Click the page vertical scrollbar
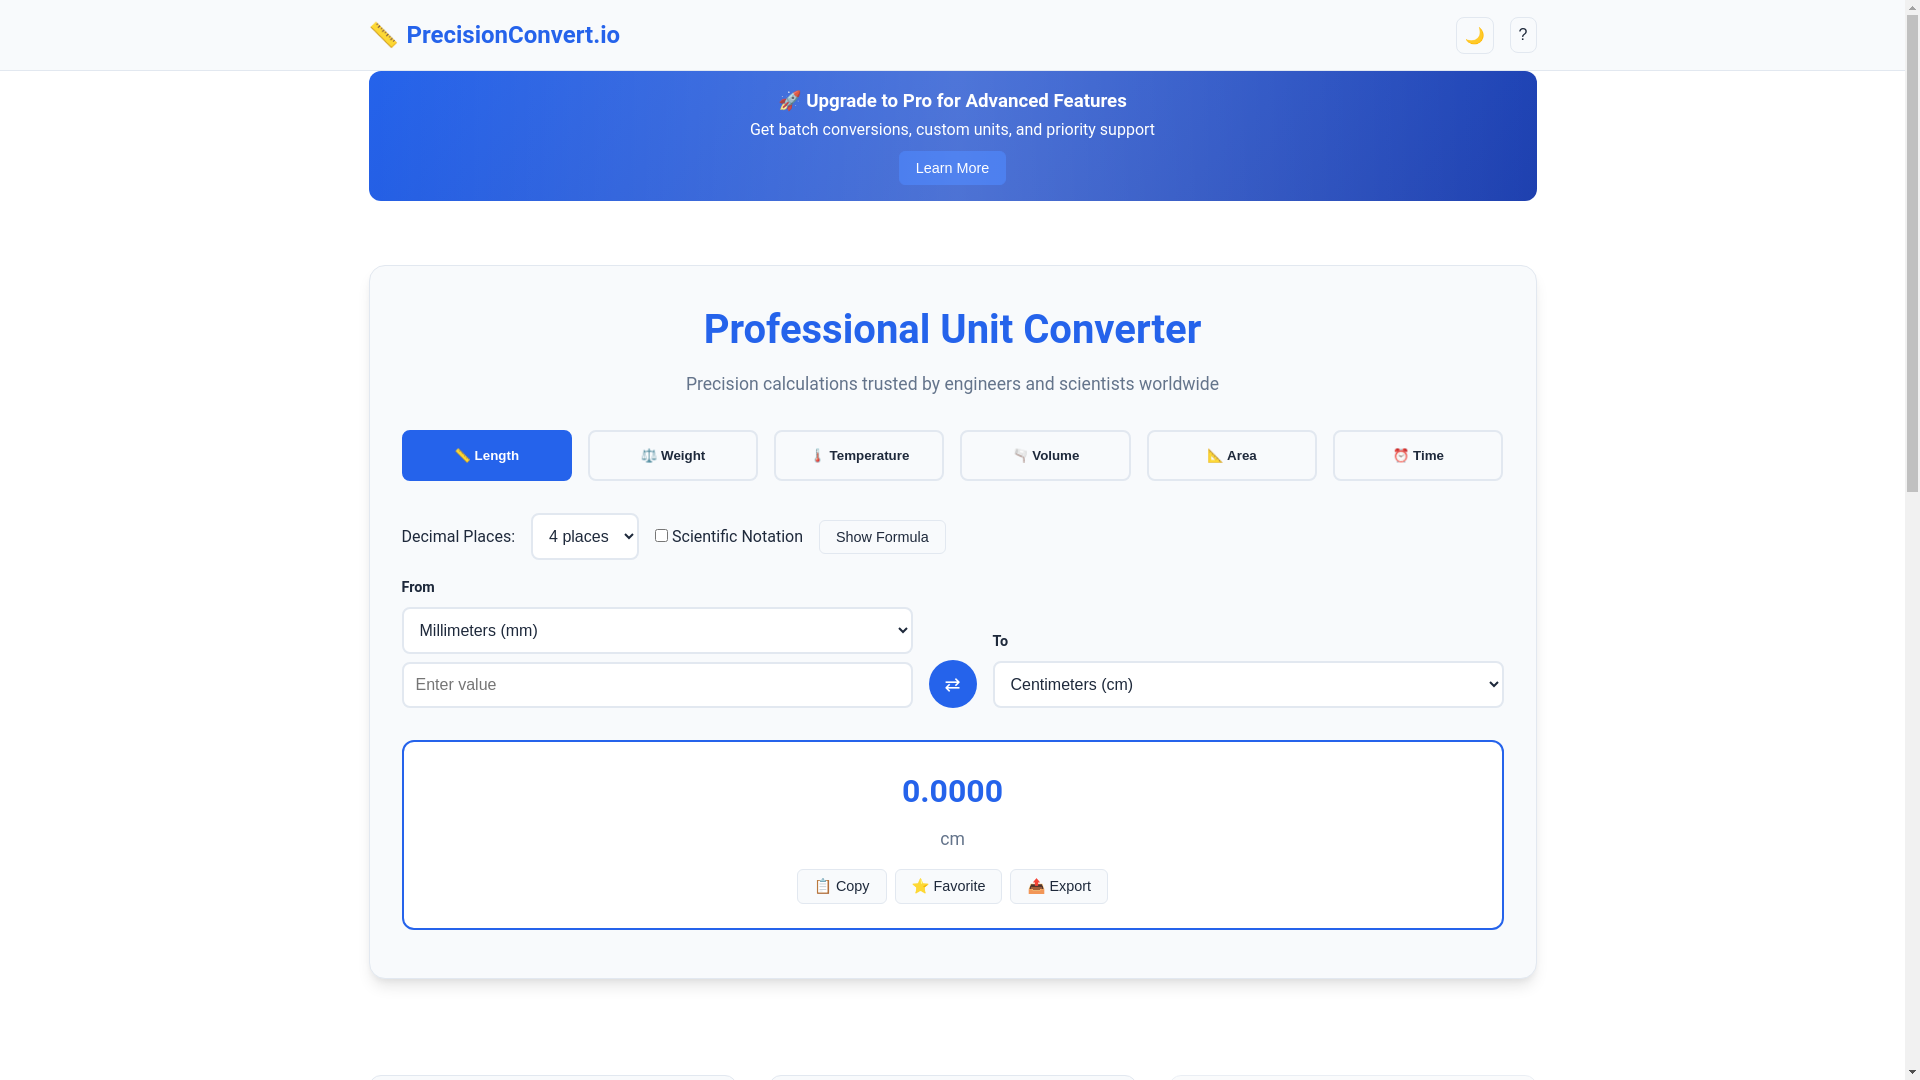The width and height of the screenshot is (1920, 1080). pyautogui.click(x=1912, y=540)
